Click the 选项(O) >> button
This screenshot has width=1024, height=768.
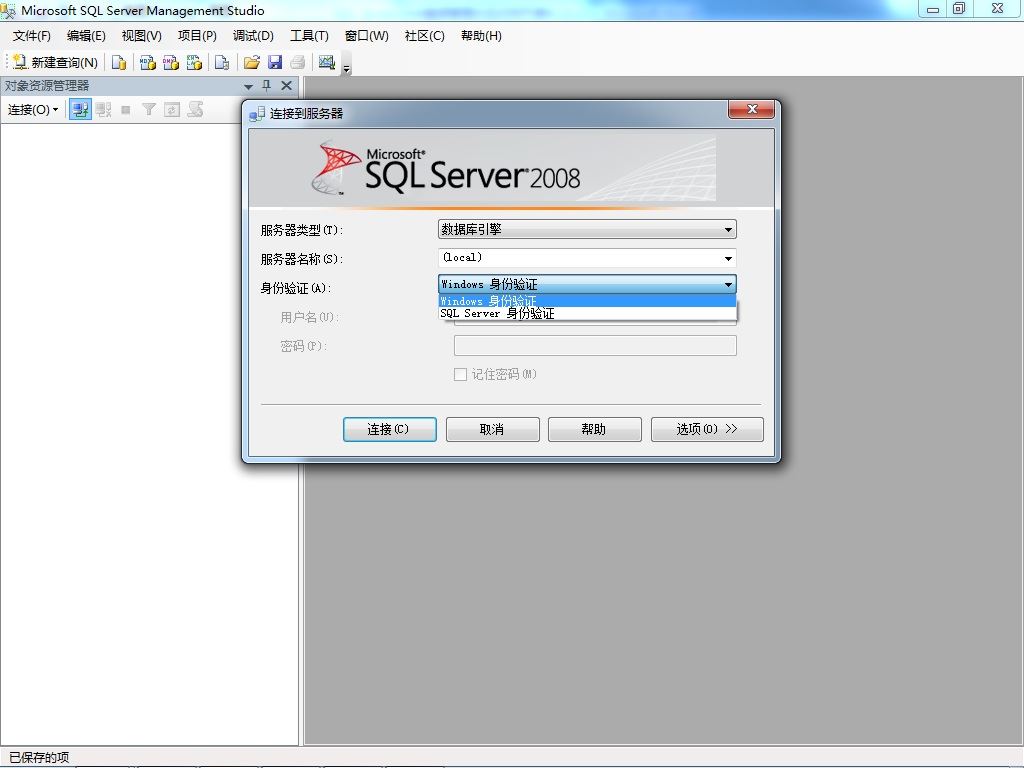coord(707,430)
